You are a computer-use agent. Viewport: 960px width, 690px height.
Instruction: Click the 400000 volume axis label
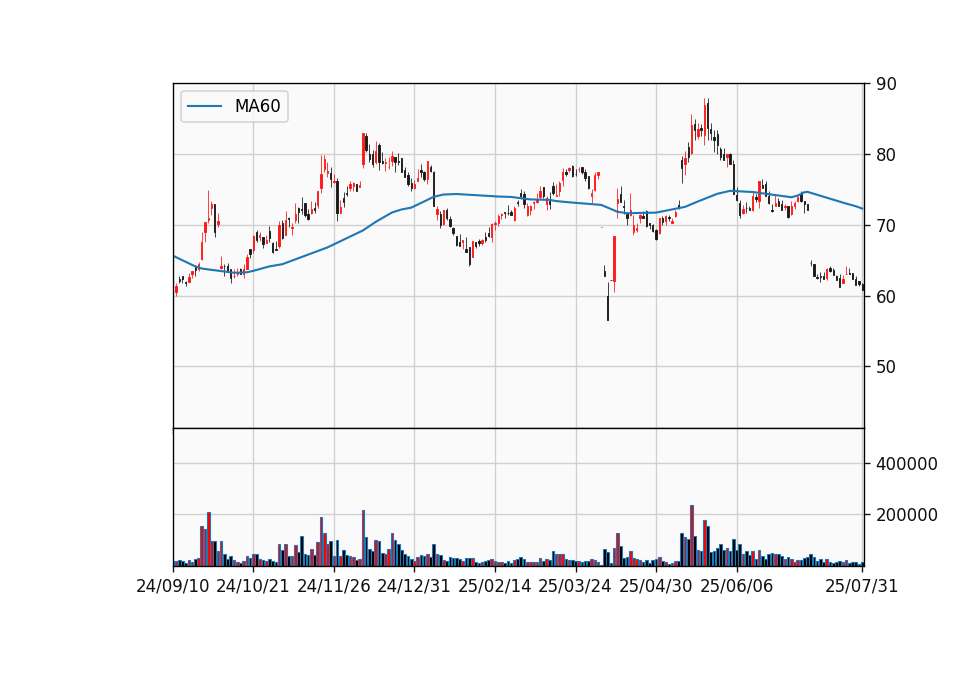(907, 464)
